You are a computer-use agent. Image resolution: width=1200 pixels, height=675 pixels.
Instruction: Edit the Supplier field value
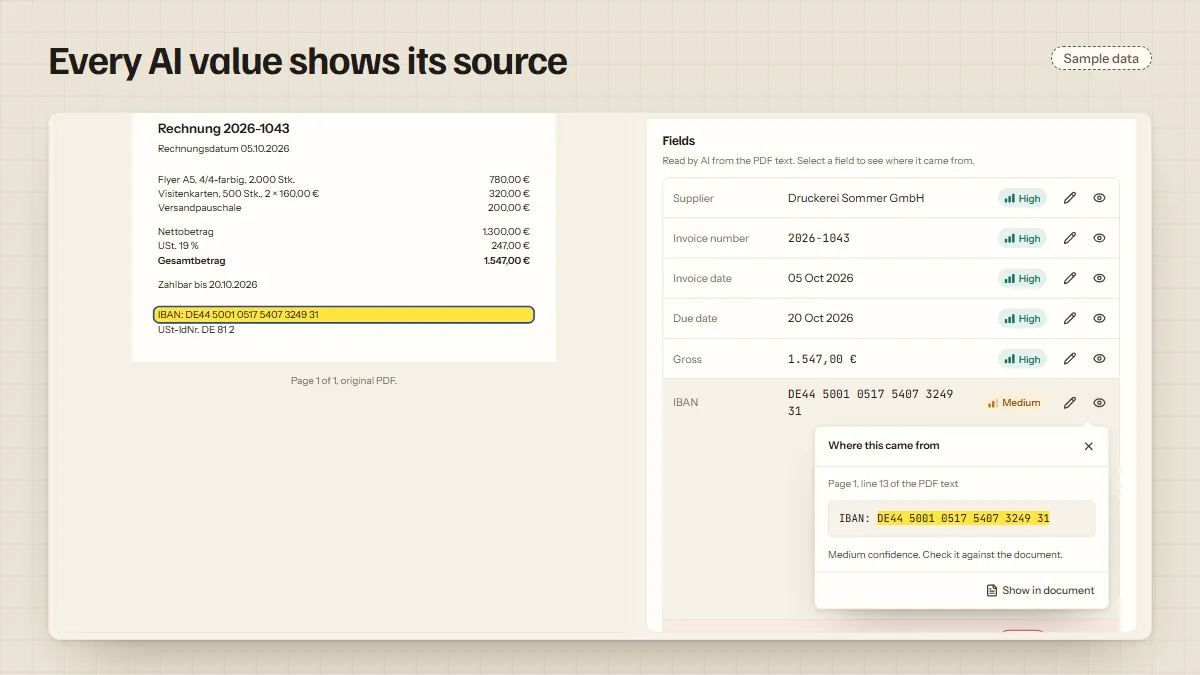pyautogui.click(x=1070, y=198)
